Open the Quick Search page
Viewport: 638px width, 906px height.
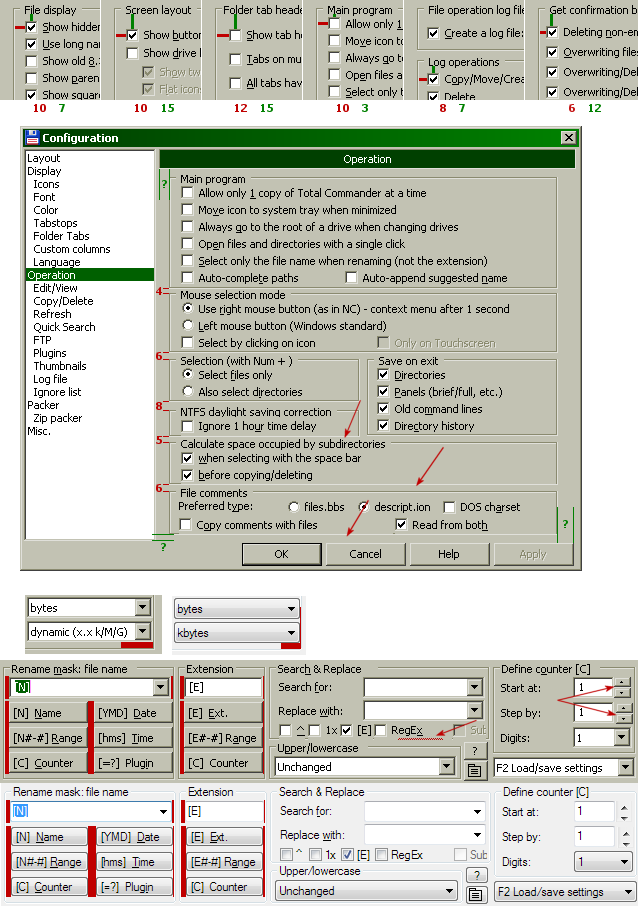click(64, 327)
